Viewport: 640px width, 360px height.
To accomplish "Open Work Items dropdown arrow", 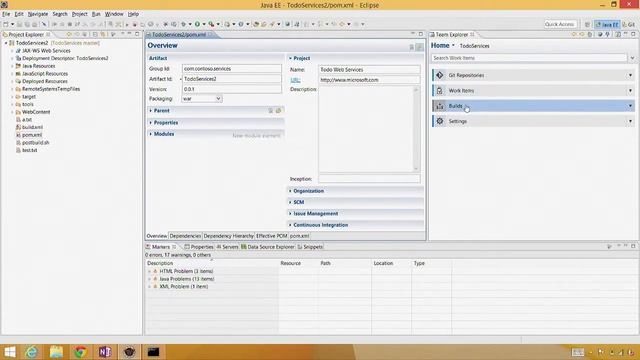I will [x=630, y=91].
